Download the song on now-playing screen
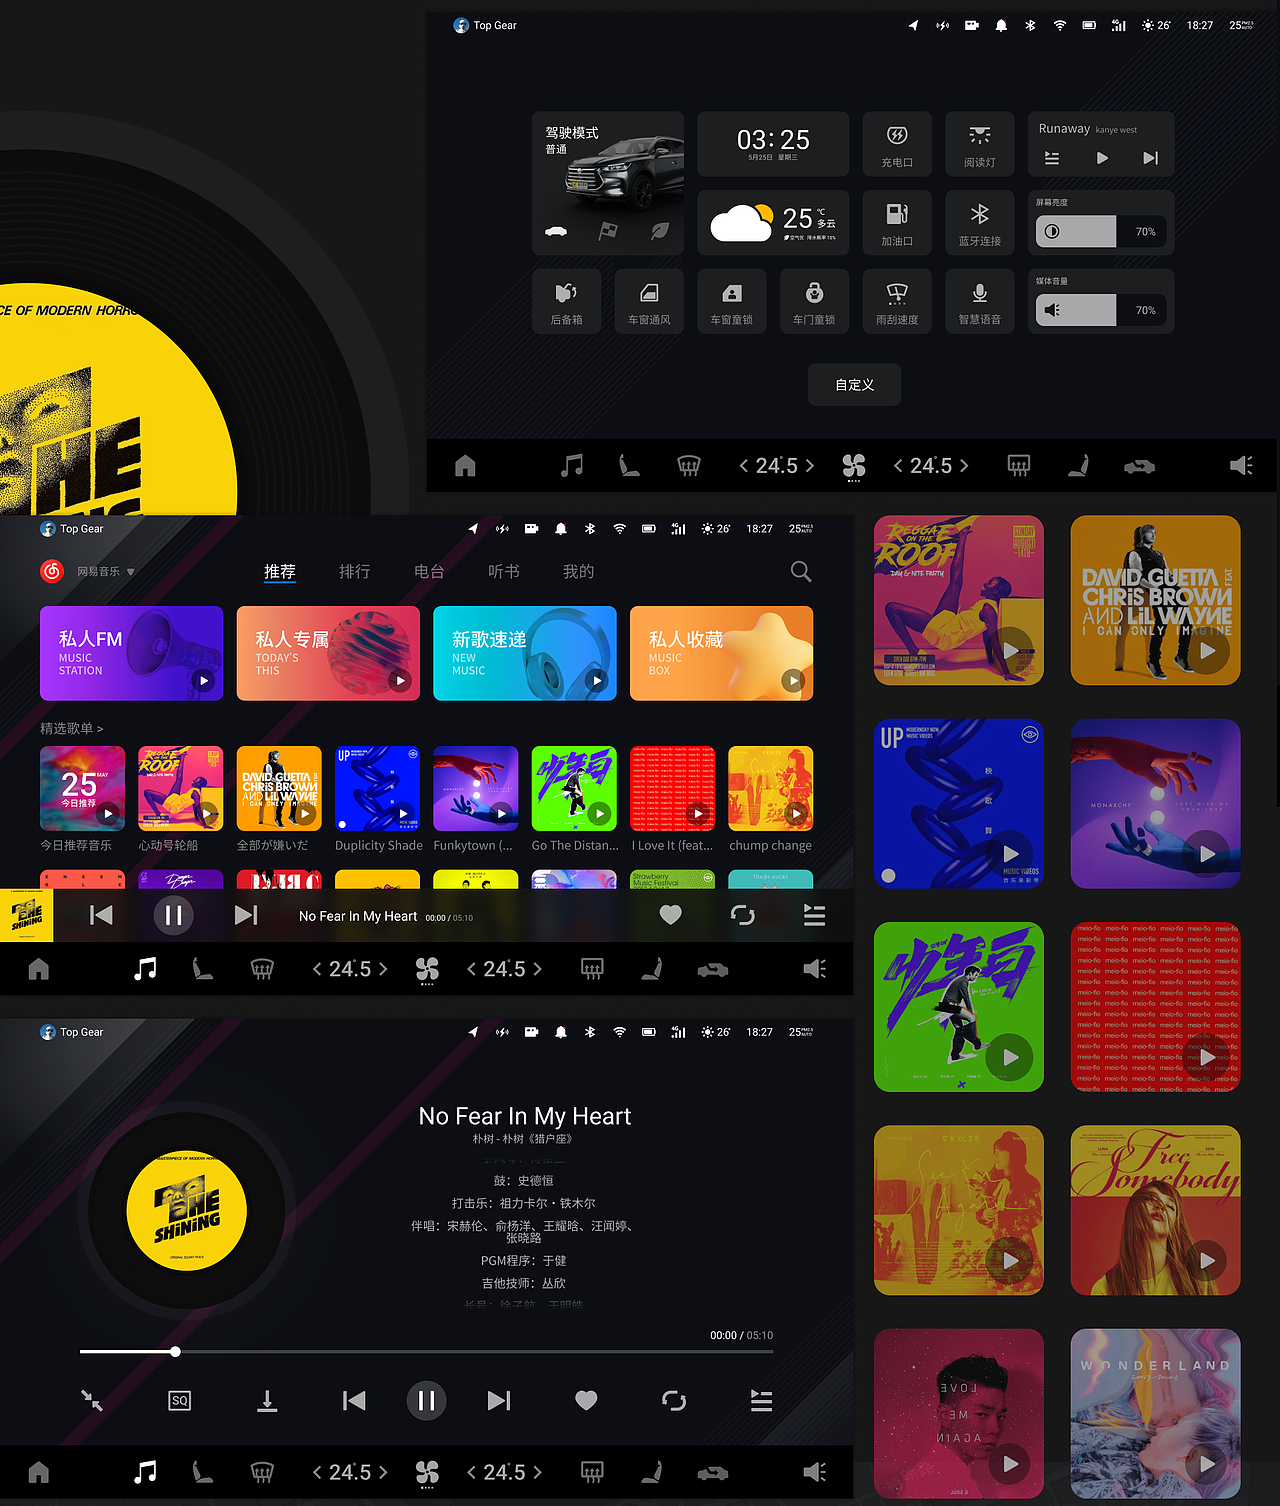1280x1506 pixels. (267, 1401)
